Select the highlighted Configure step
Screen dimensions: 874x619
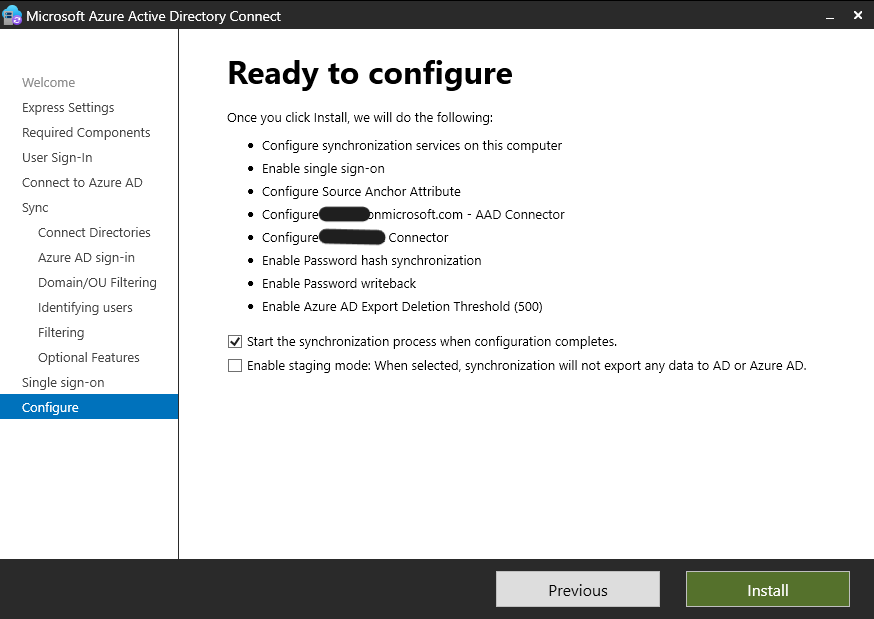tap(49, 407)
